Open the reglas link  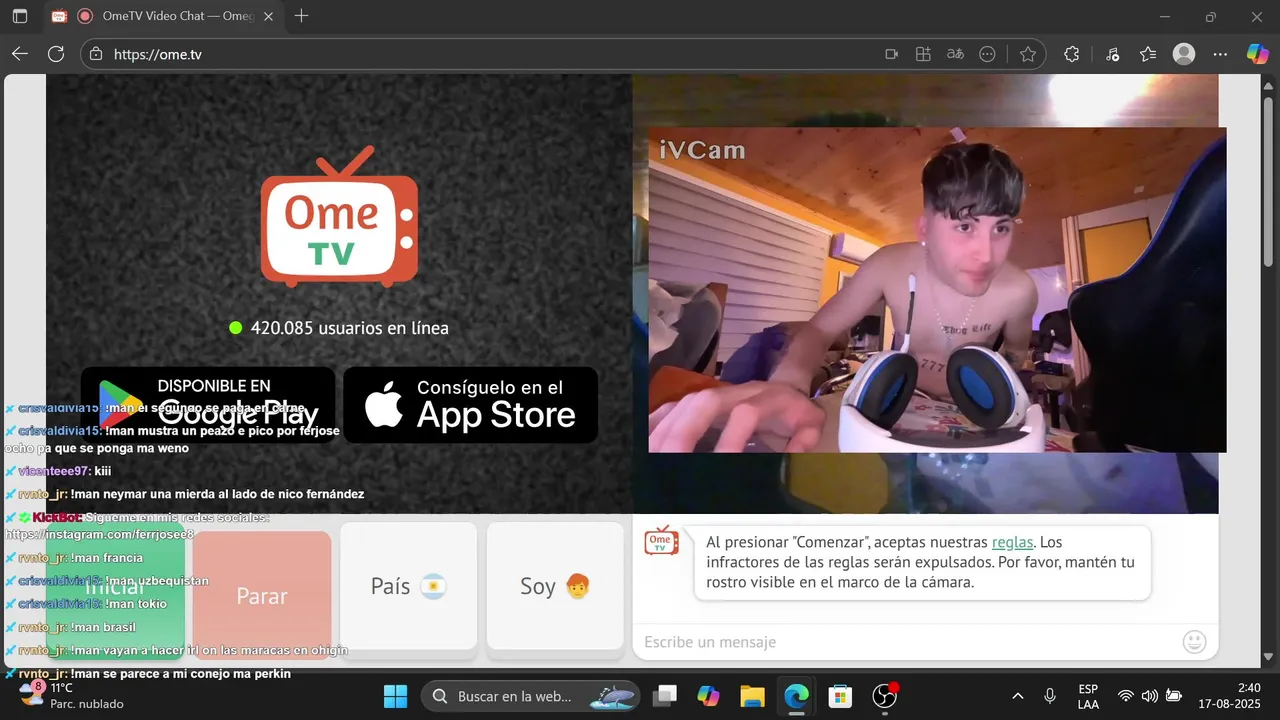click(x=1012, y=542)
